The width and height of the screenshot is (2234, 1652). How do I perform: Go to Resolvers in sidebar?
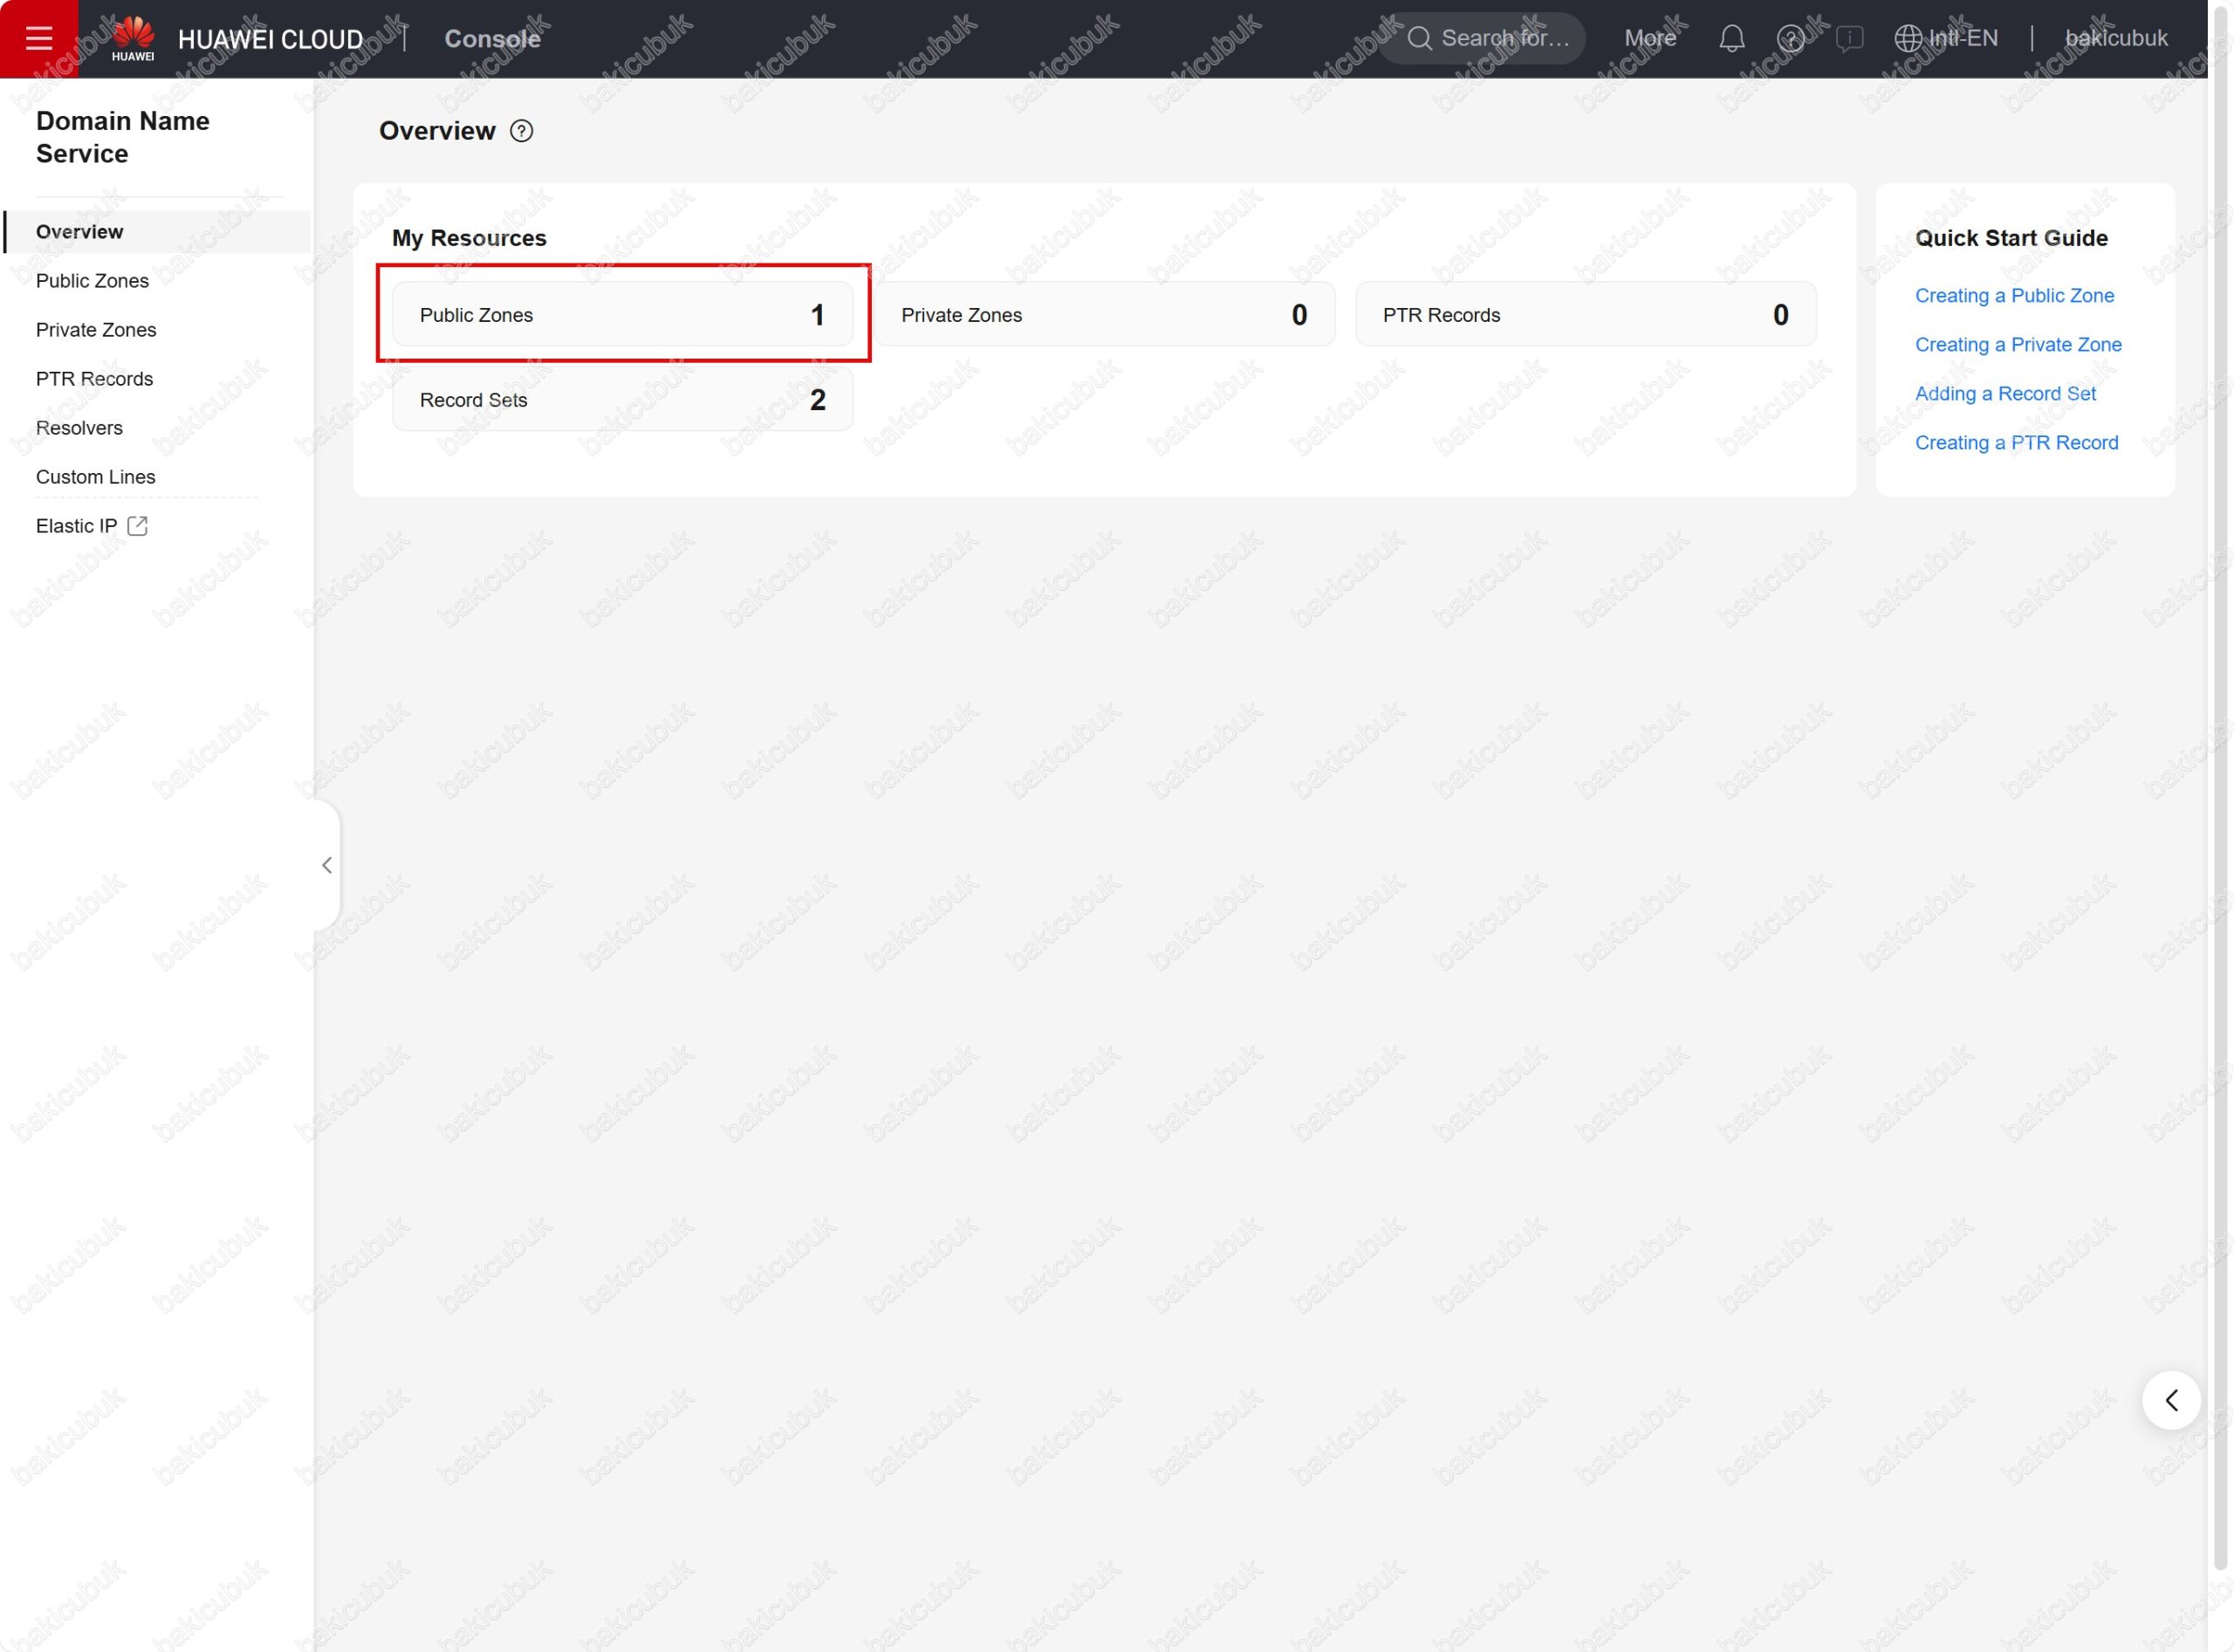click(x=79, y=428)
